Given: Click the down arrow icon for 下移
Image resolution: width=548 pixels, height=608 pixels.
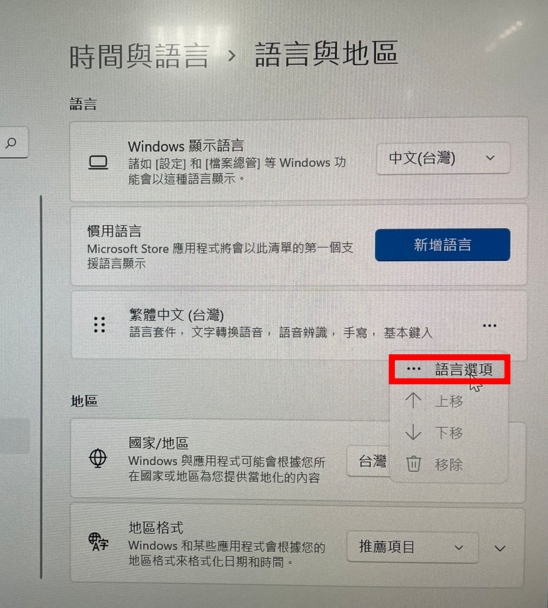Looking at the screenshot, I should 413,432.
